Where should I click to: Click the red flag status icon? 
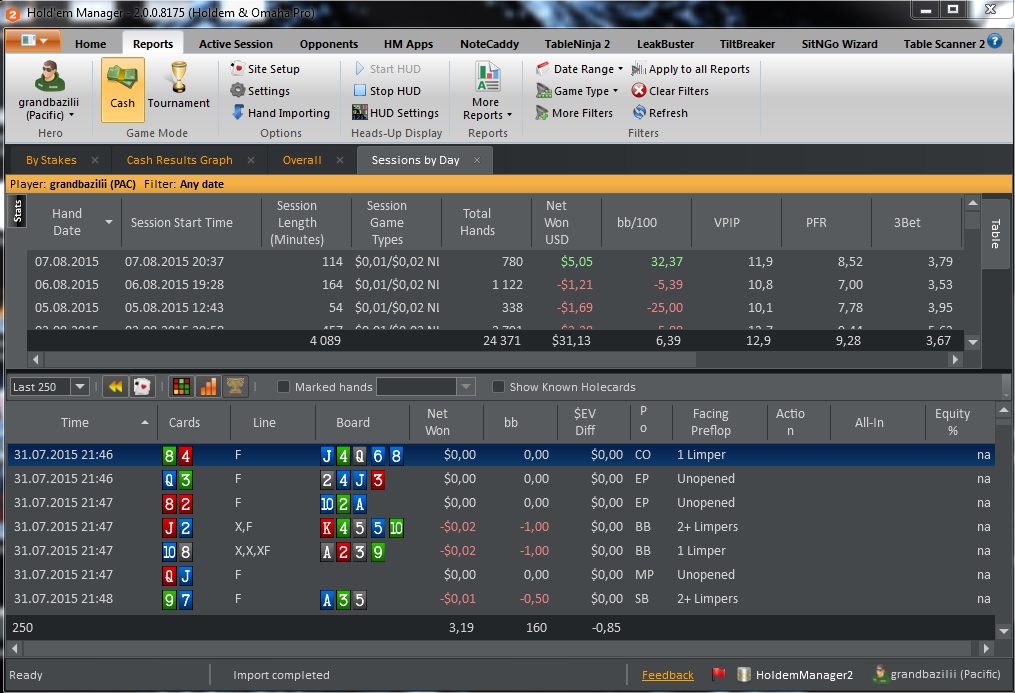click(719, 674)
